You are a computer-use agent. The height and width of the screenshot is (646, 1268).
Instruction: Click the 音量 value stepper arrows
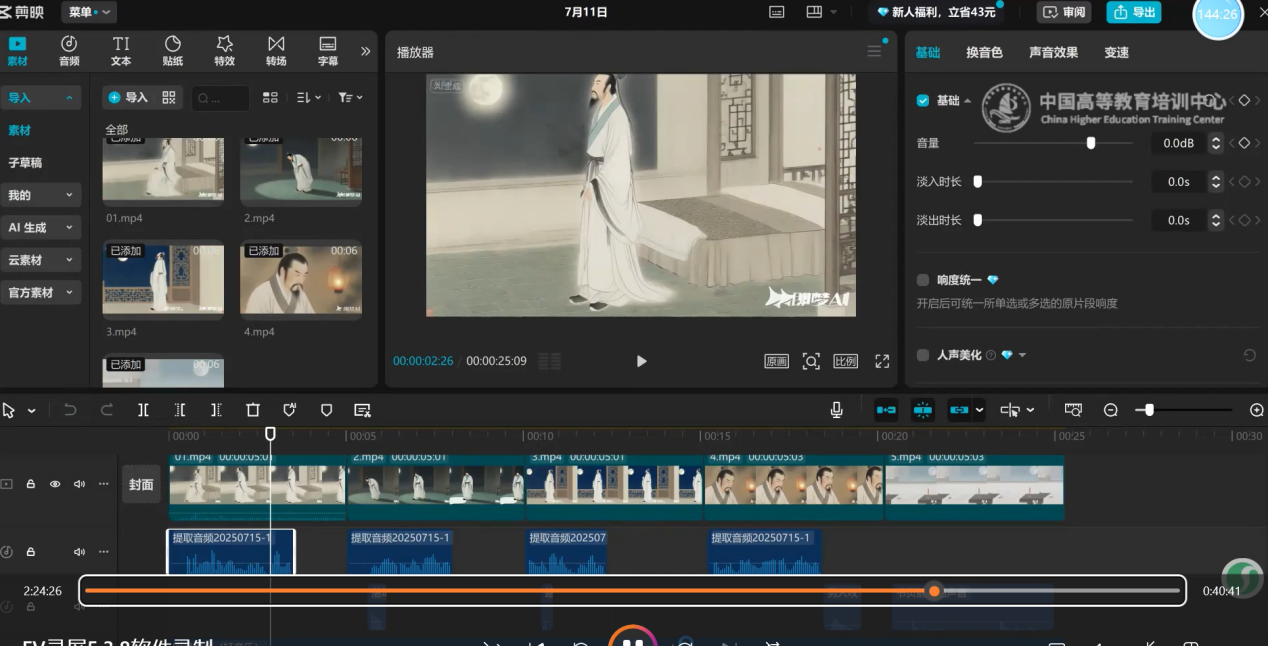pyautogui.click(x=1216, y=143)
